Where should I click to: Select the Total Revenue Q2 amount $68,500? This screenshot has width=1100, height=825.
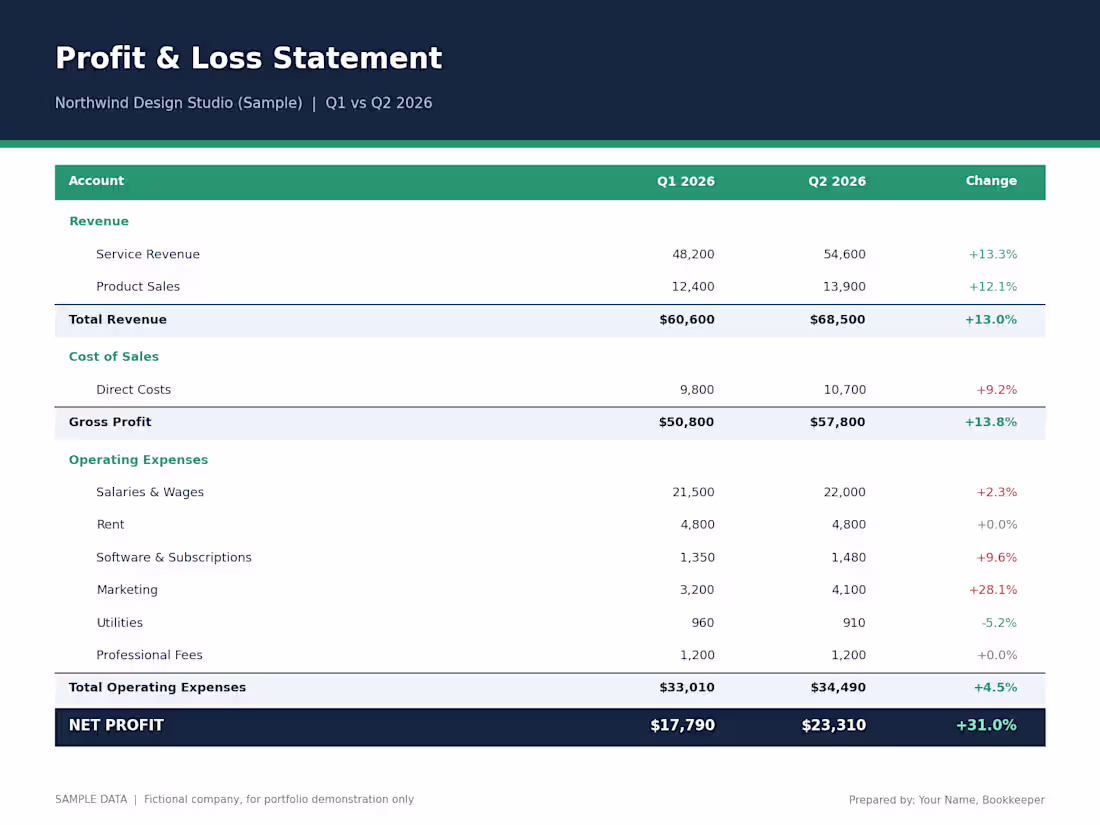[838, 319]
